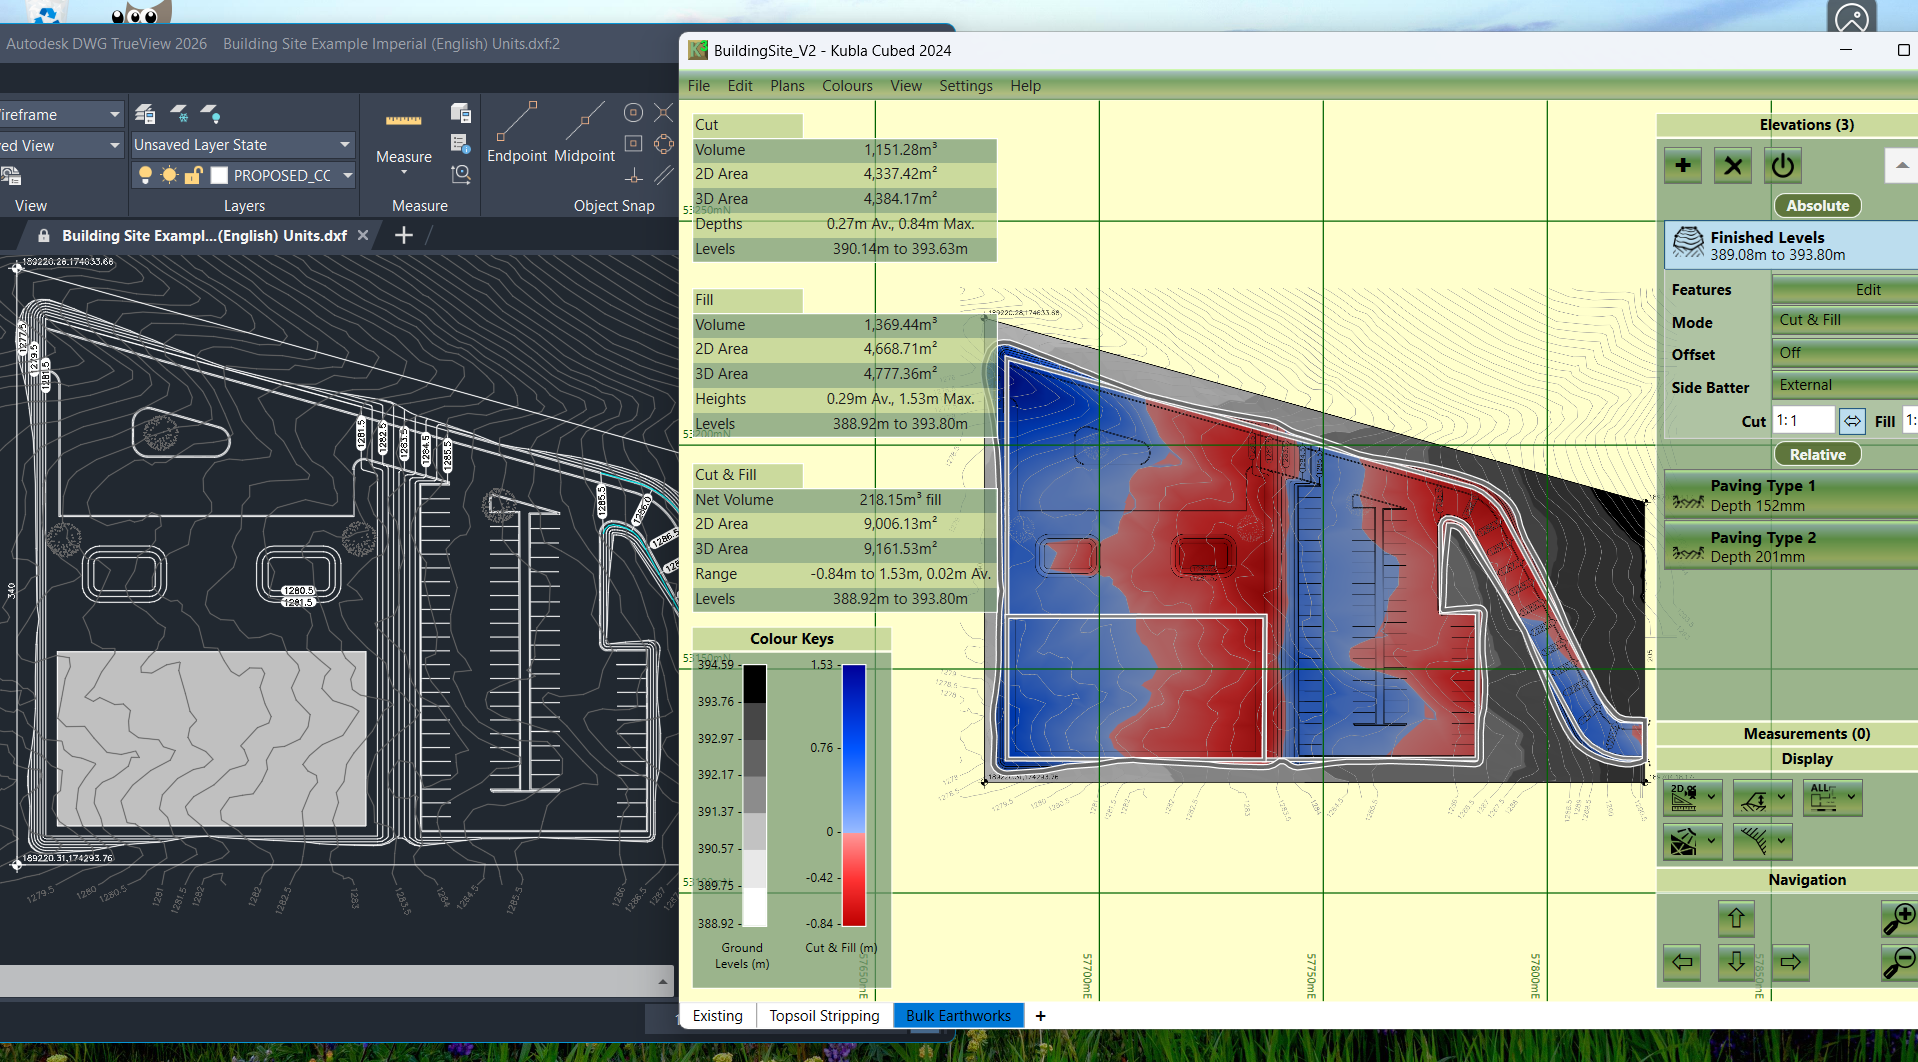Add a new phase tab with plus
The height and width of the screenshot is (1062, 1918).
pos(1040,1016)
